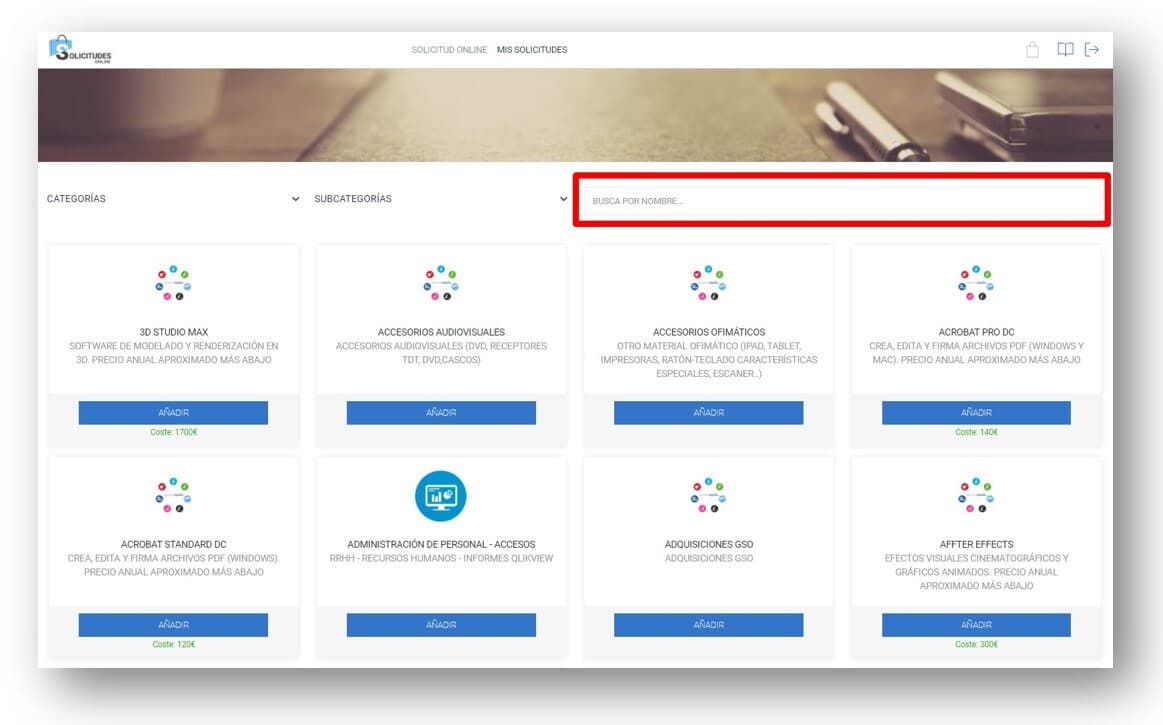Switch to Mis Solicitudes tab

[x=532, y=50]
